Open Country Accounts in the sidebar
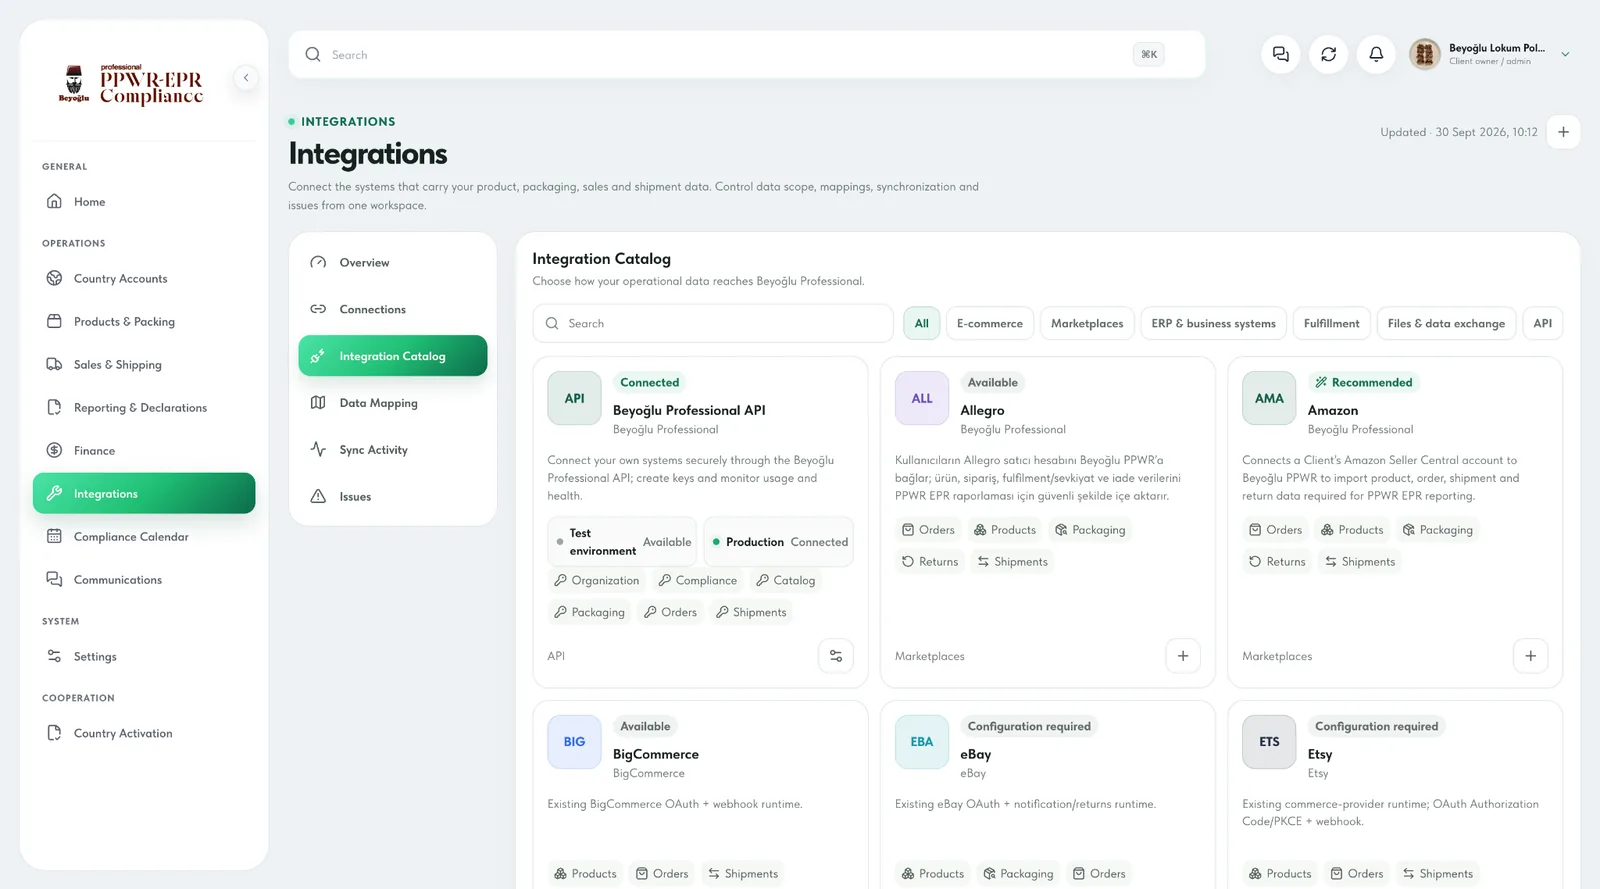 click(144, 279)
